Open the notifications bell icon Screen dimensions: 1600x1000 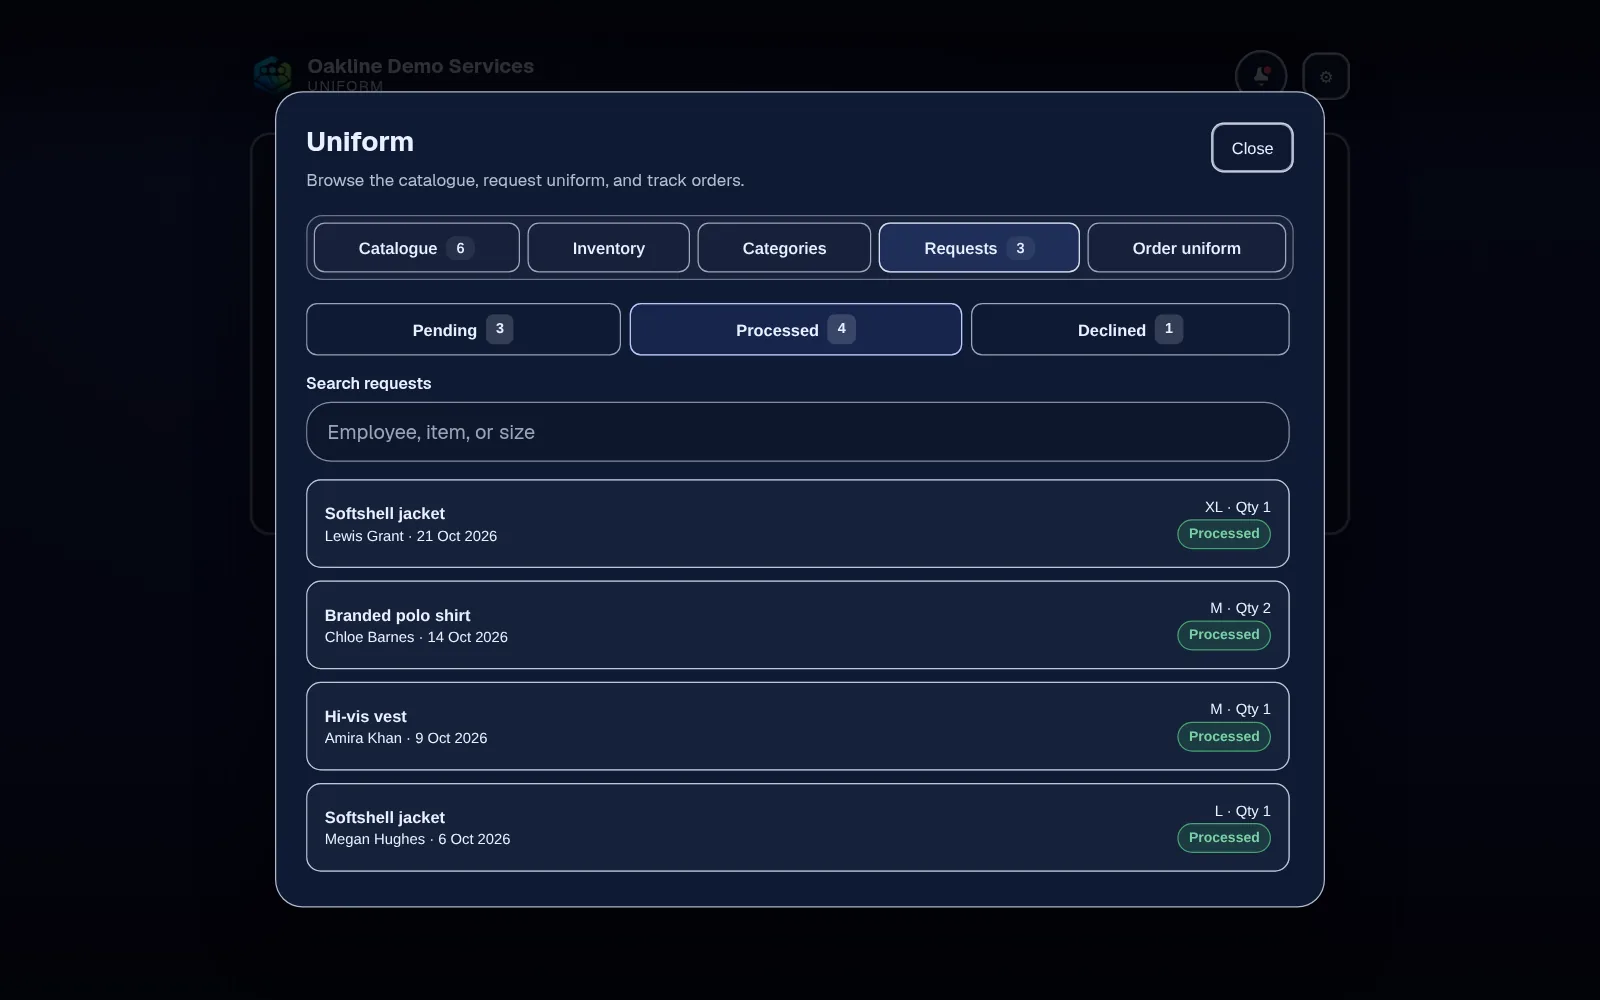(x=1261, y=76)
